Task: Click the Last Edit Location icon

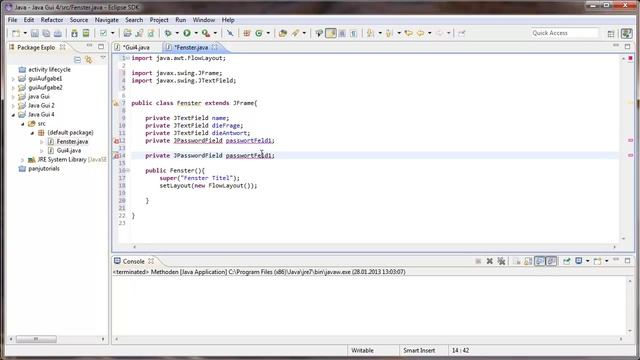Action: (408, 33)
